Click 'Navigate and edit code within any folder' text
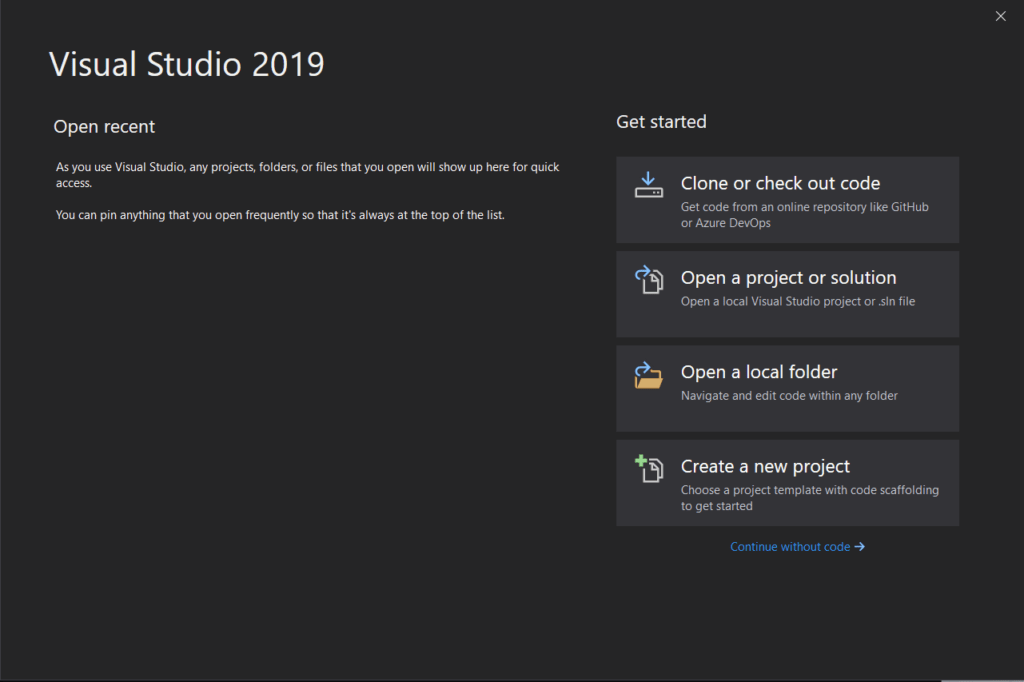Image resolution: width=1024 pixels, height=682 pixels. tap(789, 396)
